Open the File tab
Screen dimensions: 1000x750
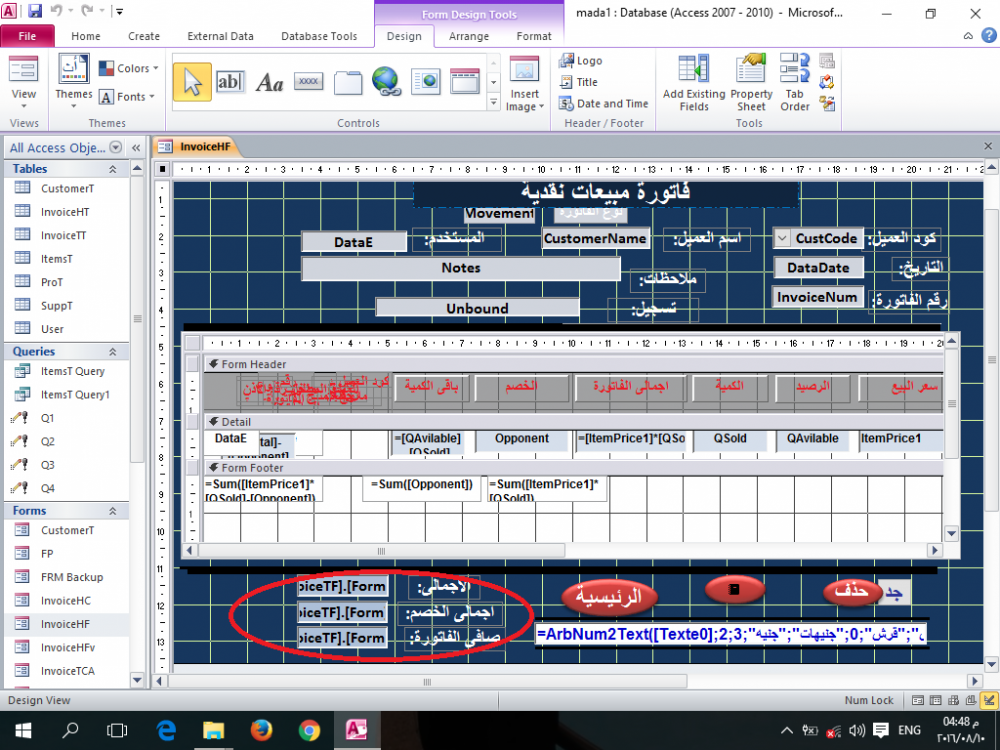pyautogui.click(x=27, y=36)
